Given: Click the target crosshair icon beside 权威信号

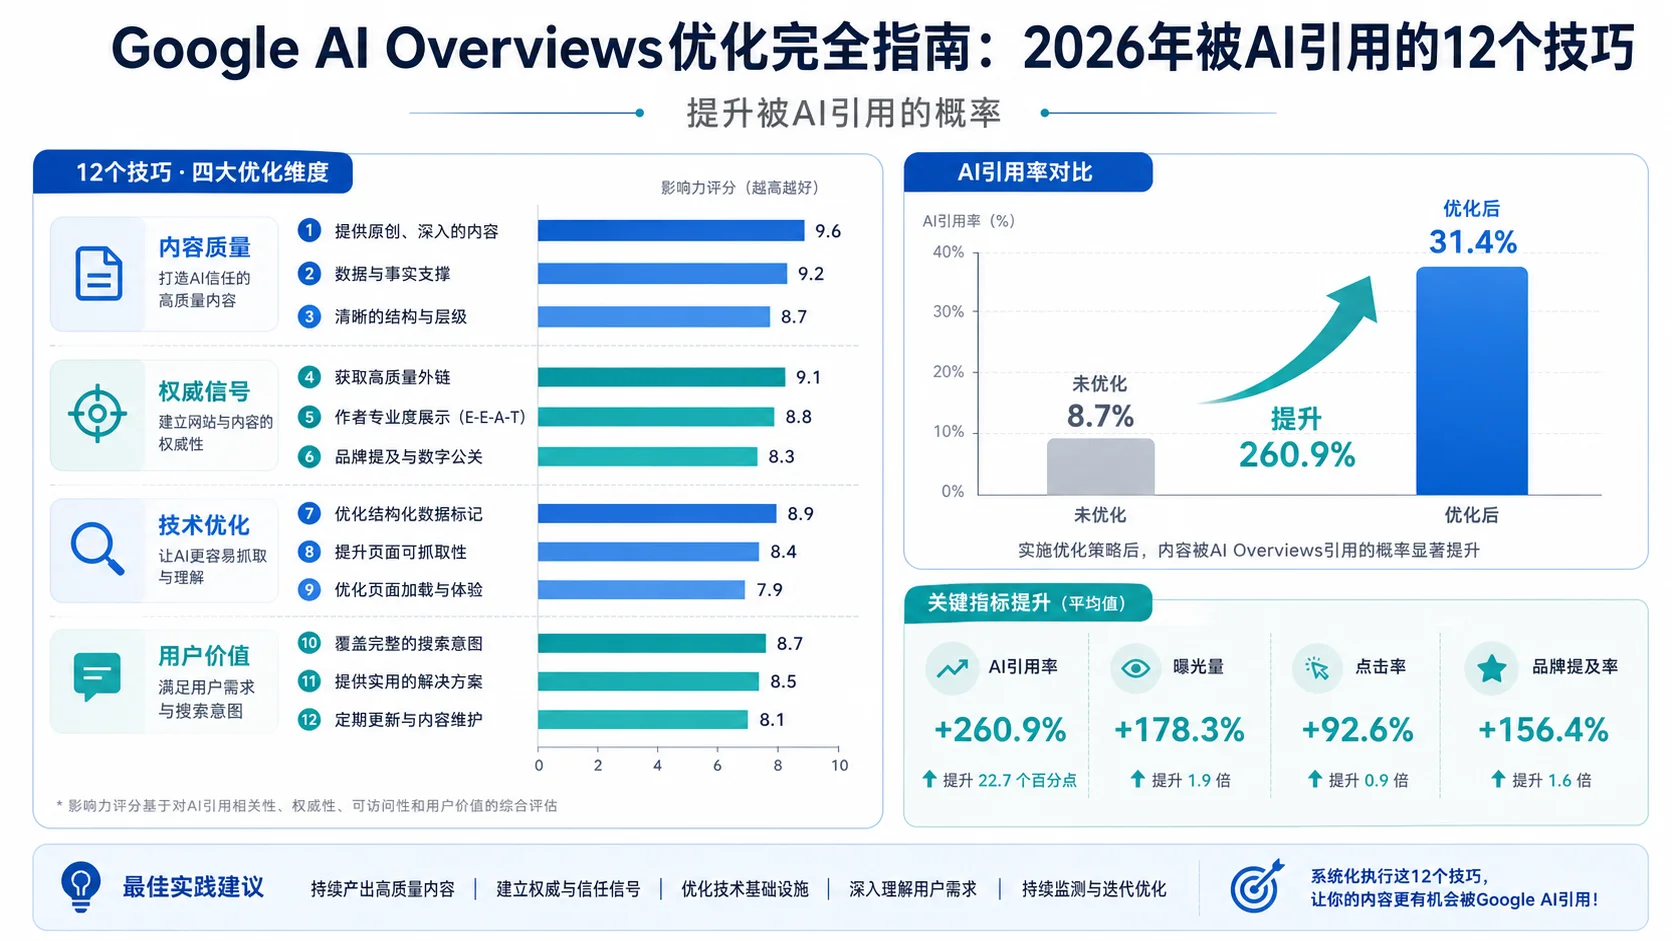Looking at the screenshot, I should pyautogui.click(x=97, y=413).
